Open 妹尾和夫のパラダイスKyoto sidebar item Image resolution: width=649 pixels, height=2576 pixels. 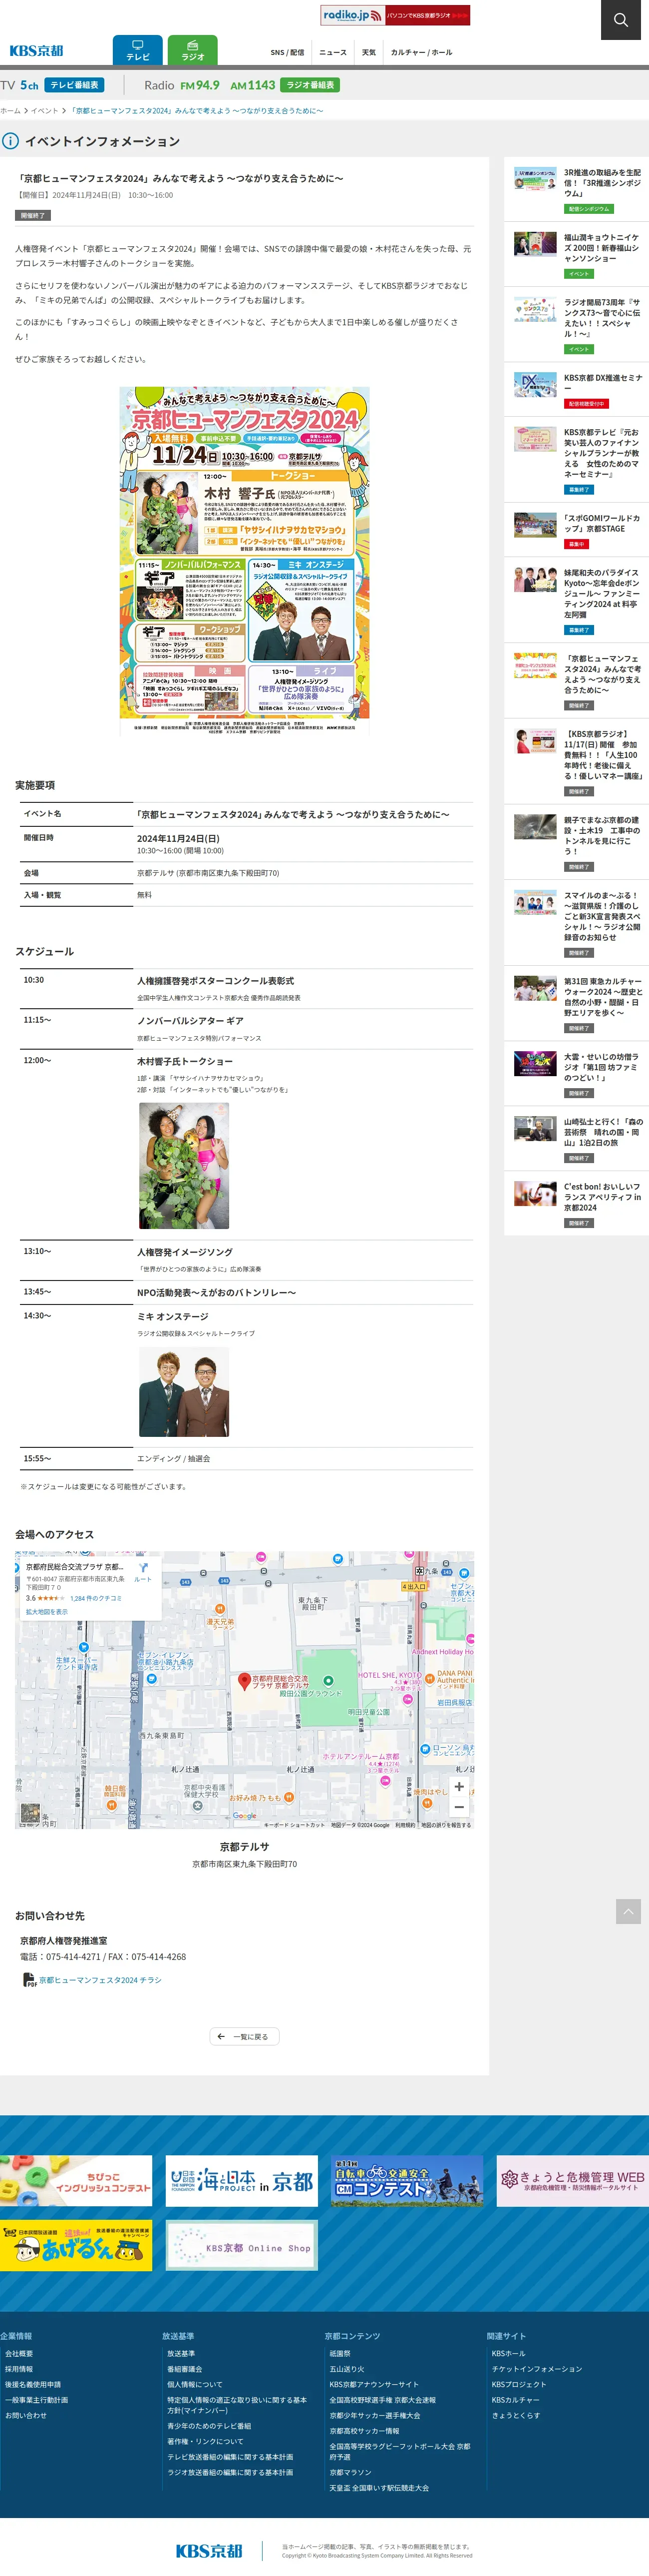coord(577,600)
